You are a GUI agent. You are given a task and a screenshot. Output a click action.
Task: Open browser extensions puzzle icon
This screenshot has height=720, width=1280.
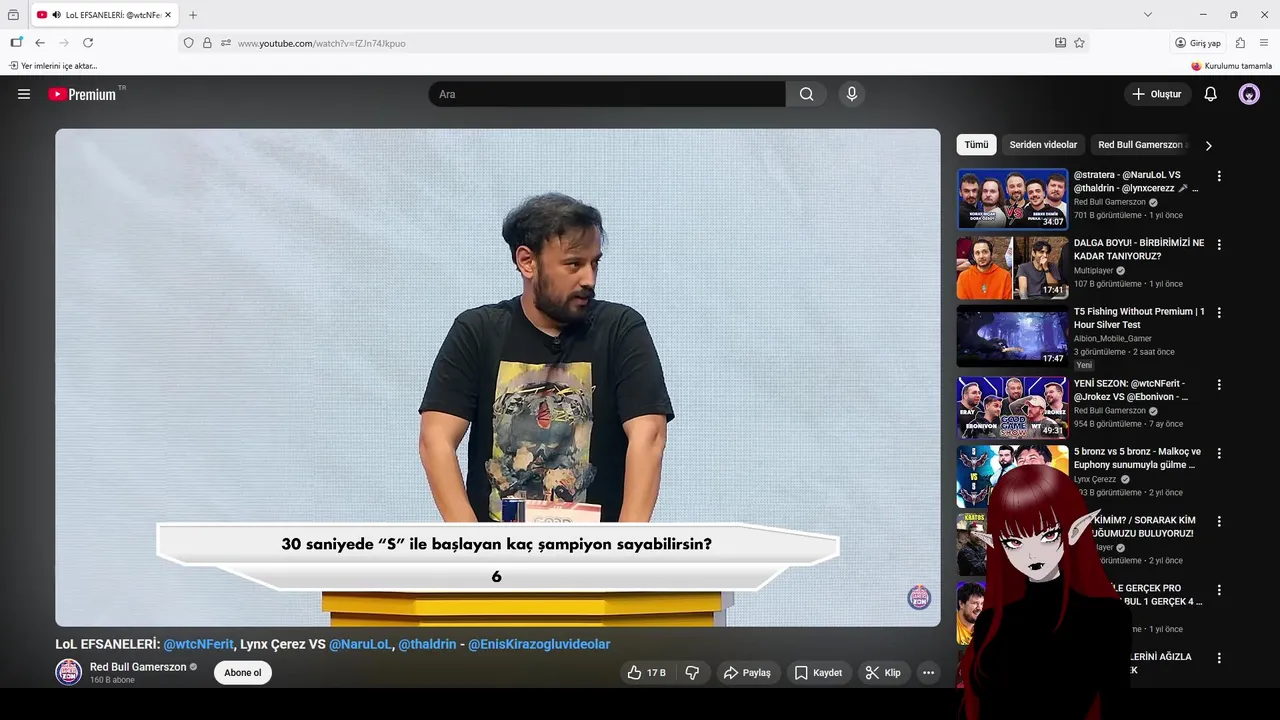[1240, 43]
